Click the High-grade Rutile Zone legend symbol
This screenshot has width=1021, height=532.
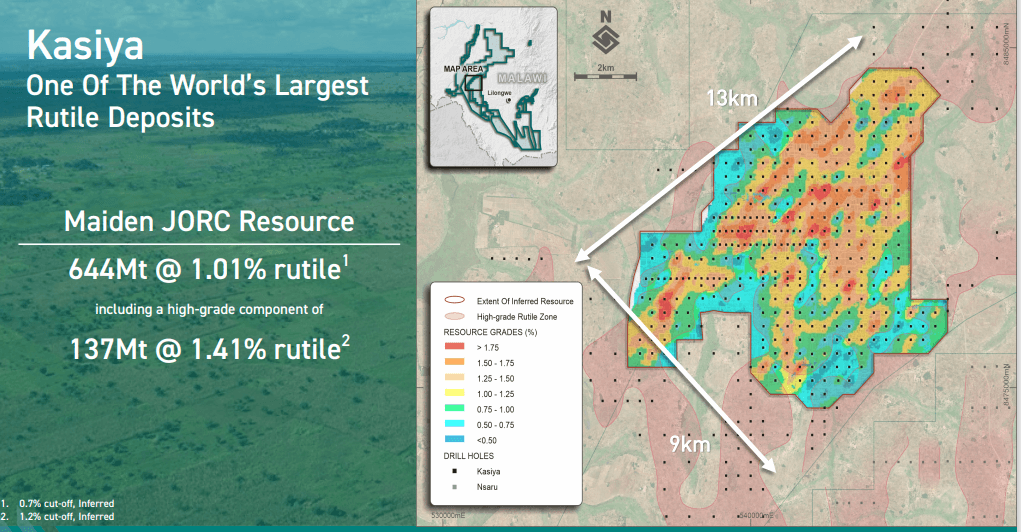click(455, 316)
